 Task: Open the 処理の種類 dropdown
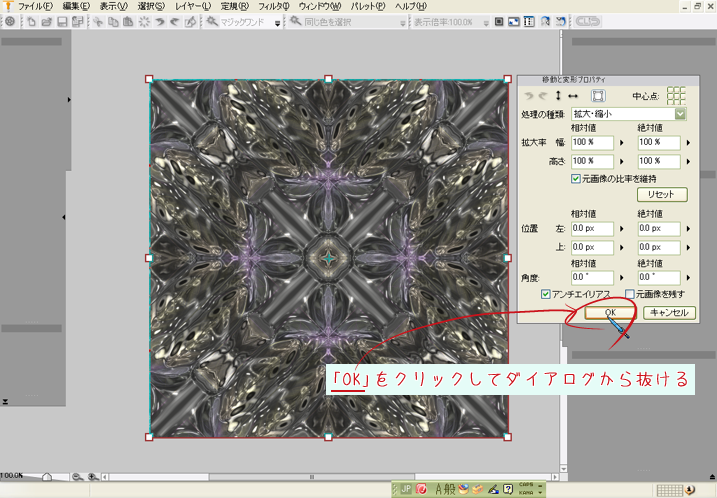(x=680, y=114)
